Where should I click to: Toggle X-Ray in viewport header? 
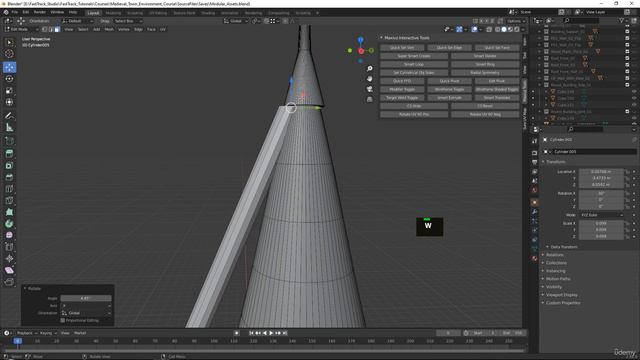(489, 29)
